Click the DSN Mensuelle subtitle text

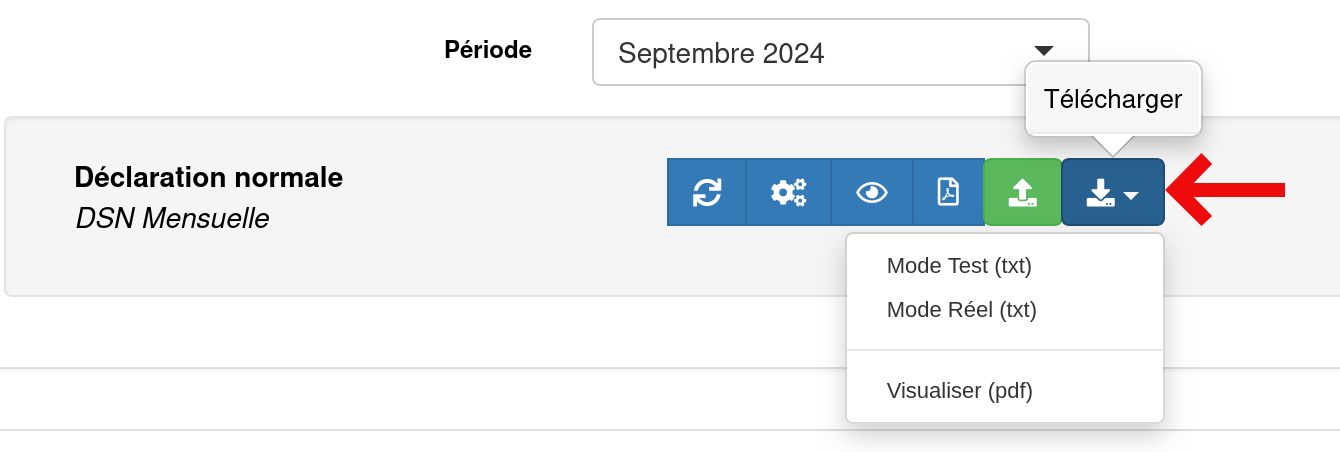pyautogui.click(x=172, y=218)
